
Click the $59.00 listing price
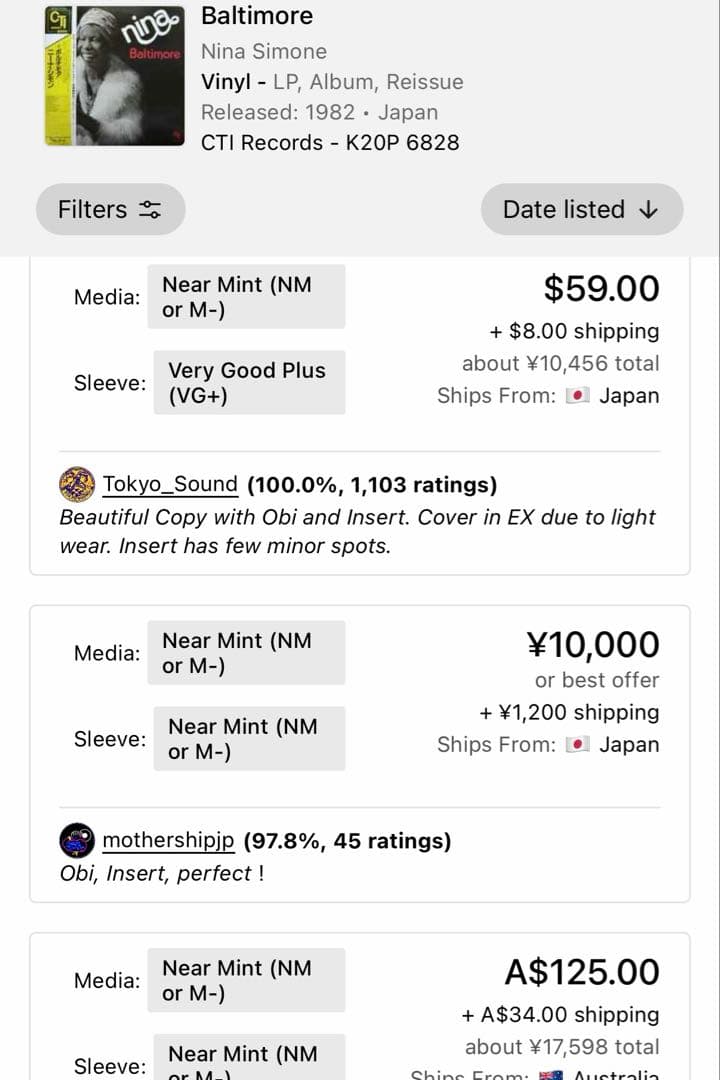(601, 288)
